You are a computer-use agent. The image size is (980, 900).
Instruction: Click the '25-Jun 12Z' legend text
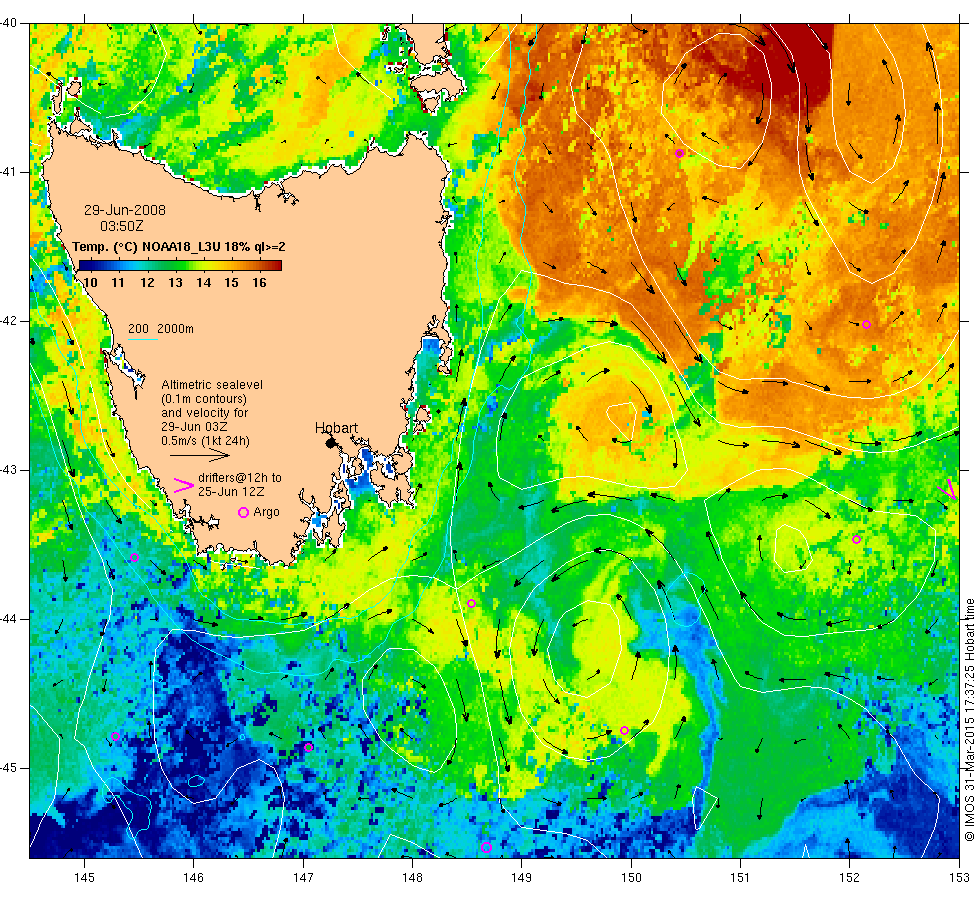(231, 491)
